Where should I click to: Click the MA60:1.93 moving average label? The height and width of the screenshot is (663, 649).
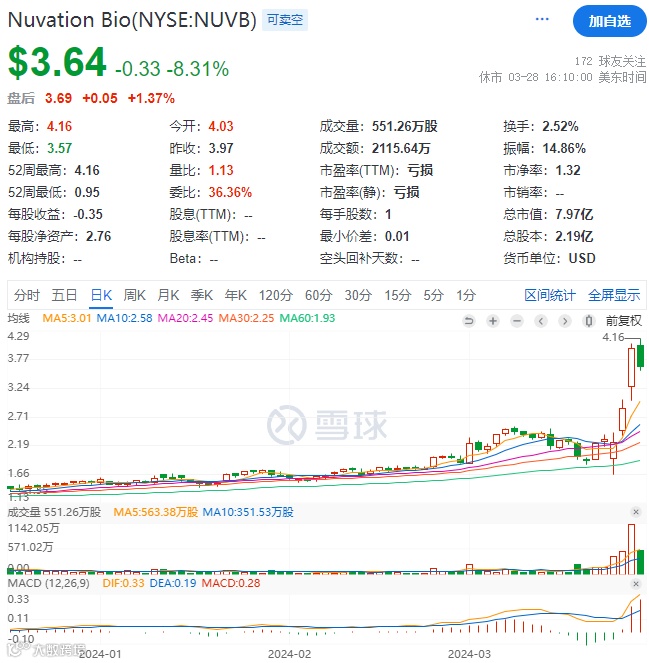tap(307, 318)
